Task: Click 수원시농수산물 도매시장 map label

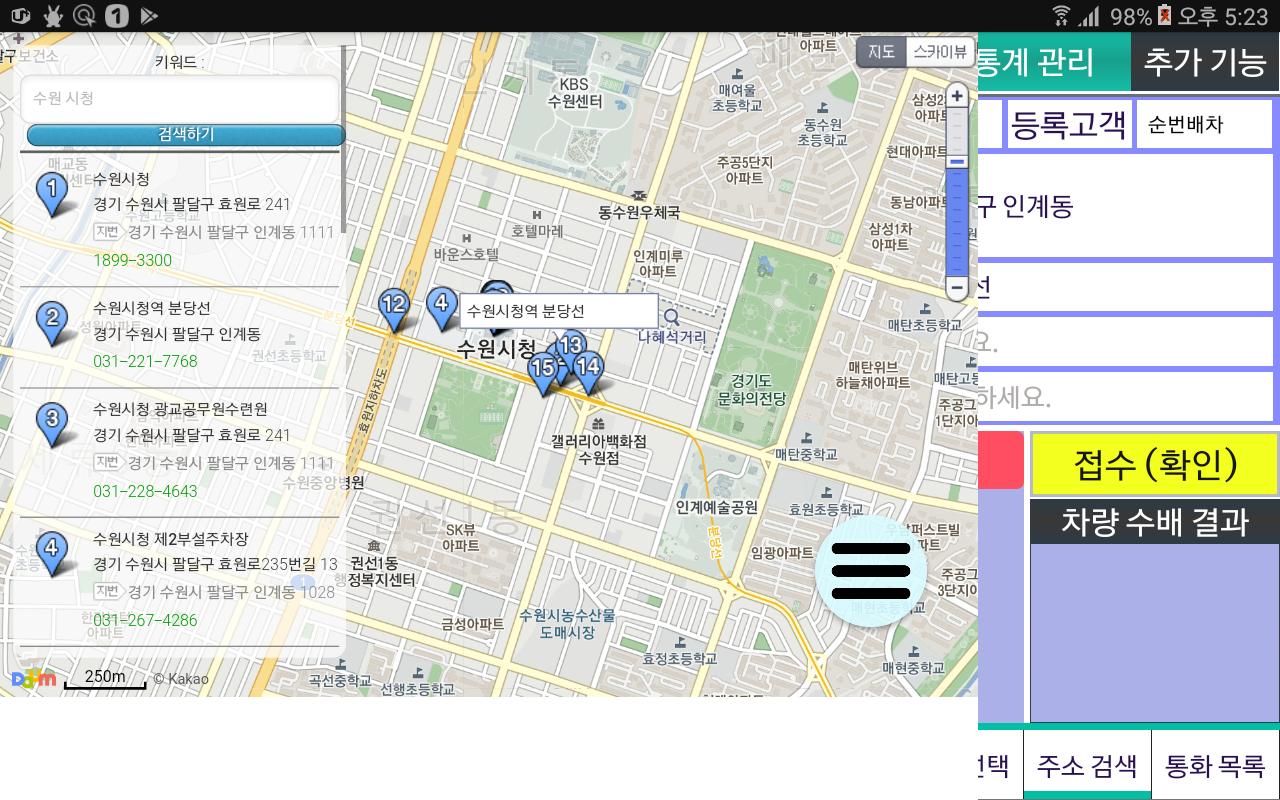Action: (567, 623)
